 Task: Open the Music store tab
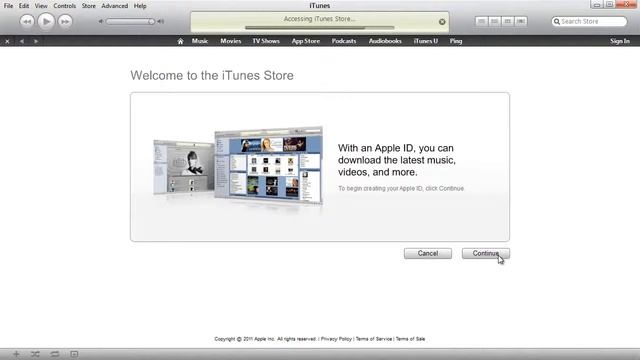(200, 41)
